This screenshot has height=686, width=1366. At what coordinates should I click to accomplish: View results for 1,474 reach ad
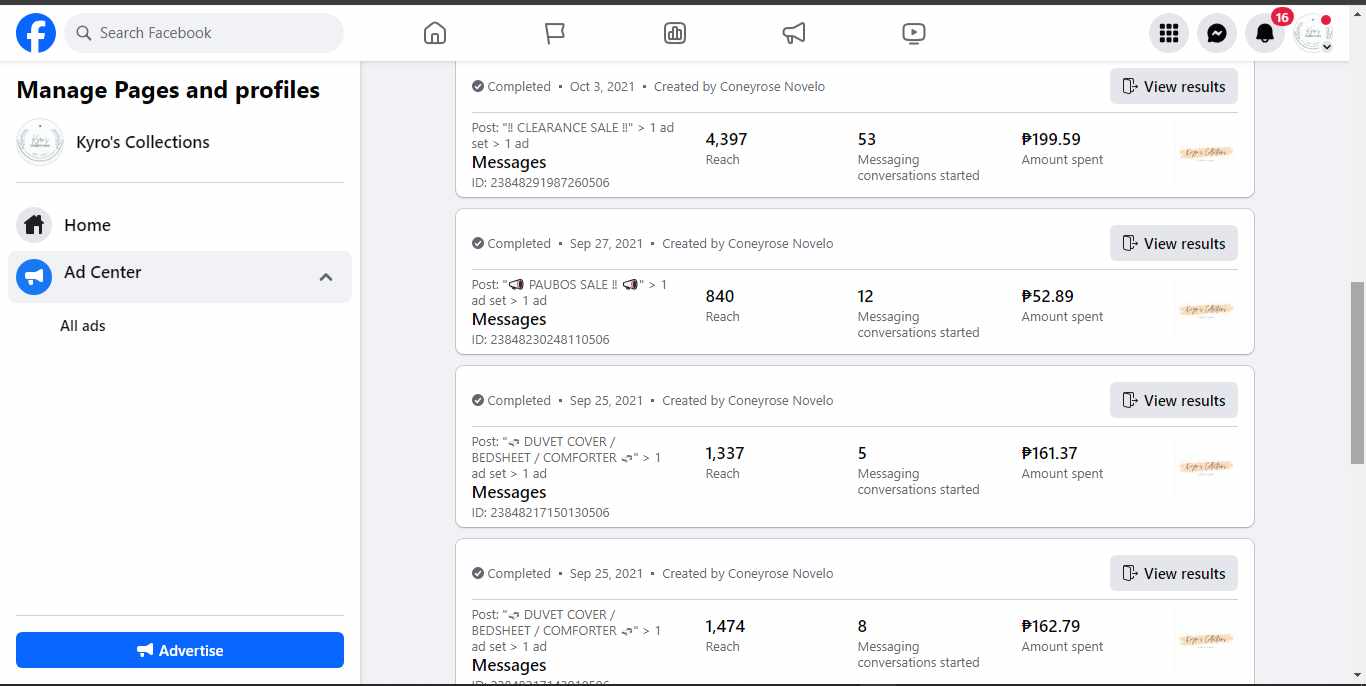pyautogui.click(x=1174, y=573)
